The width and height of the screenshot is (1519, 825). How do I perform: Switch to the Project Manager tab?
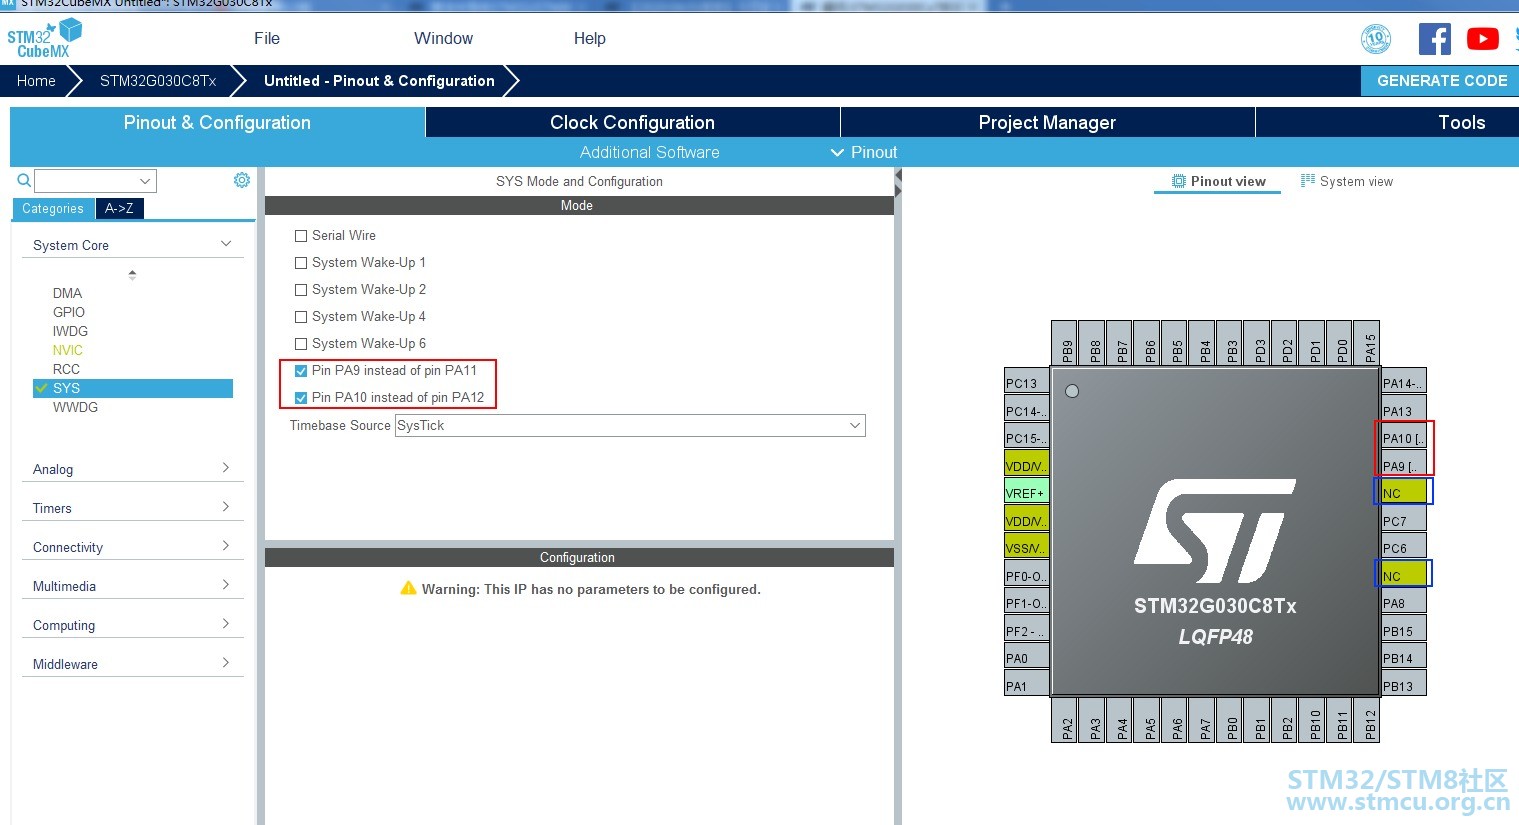tap(1047, 122)
